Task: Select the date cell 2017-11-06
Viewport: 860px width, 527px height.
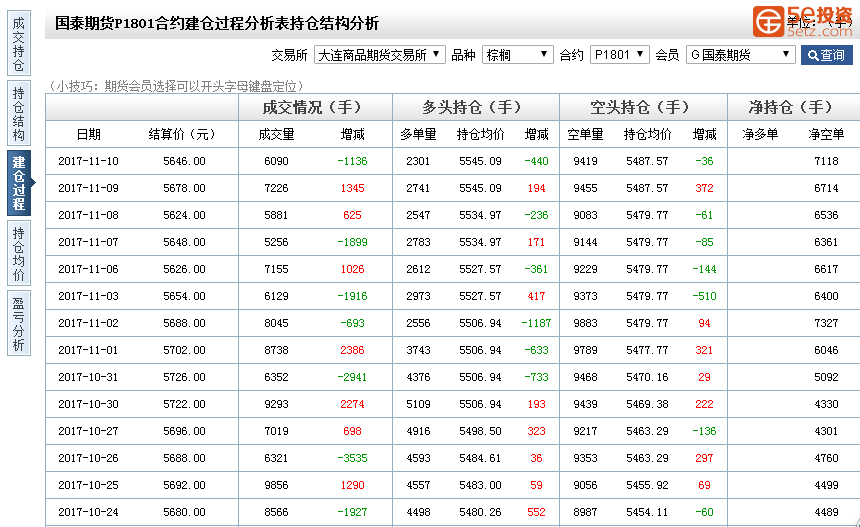Action: tap(88, 269)
